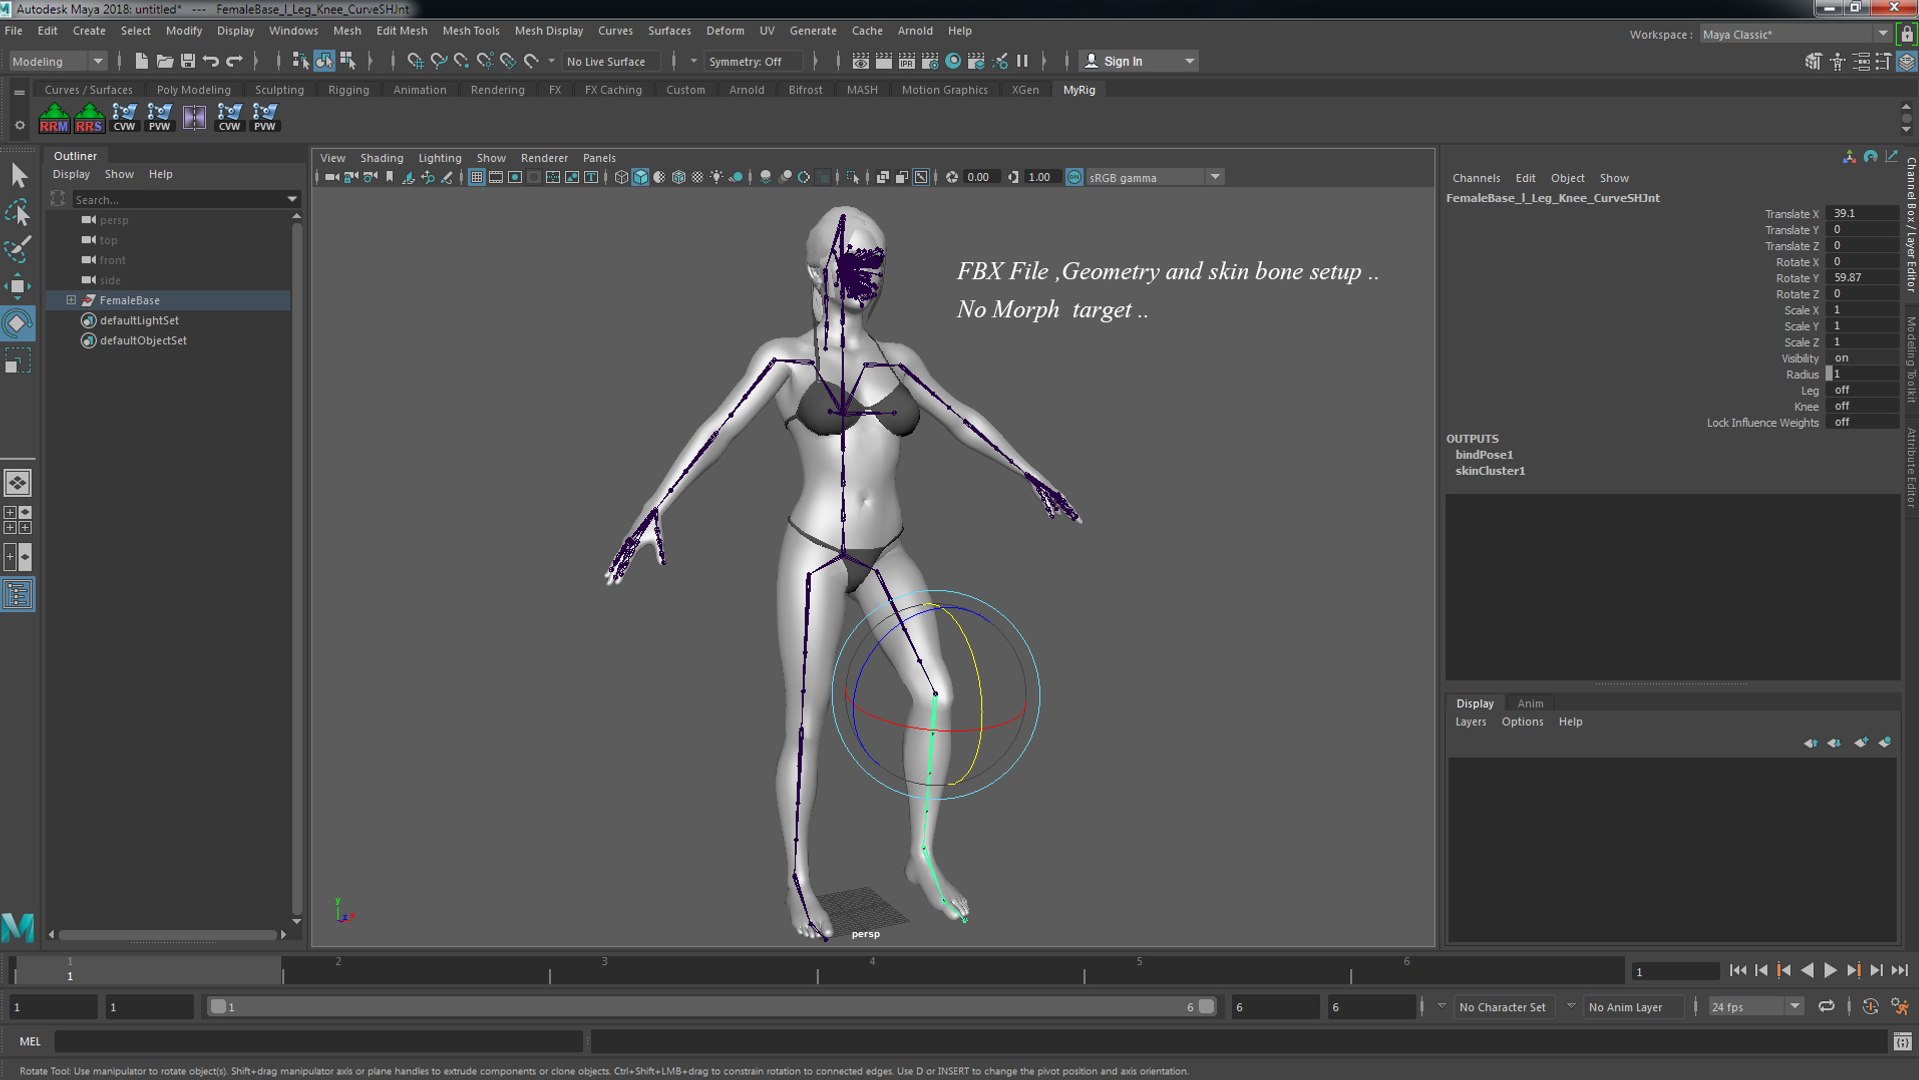Play the animation forward
1919x1080 pixels.
[x=1830, y=970]
